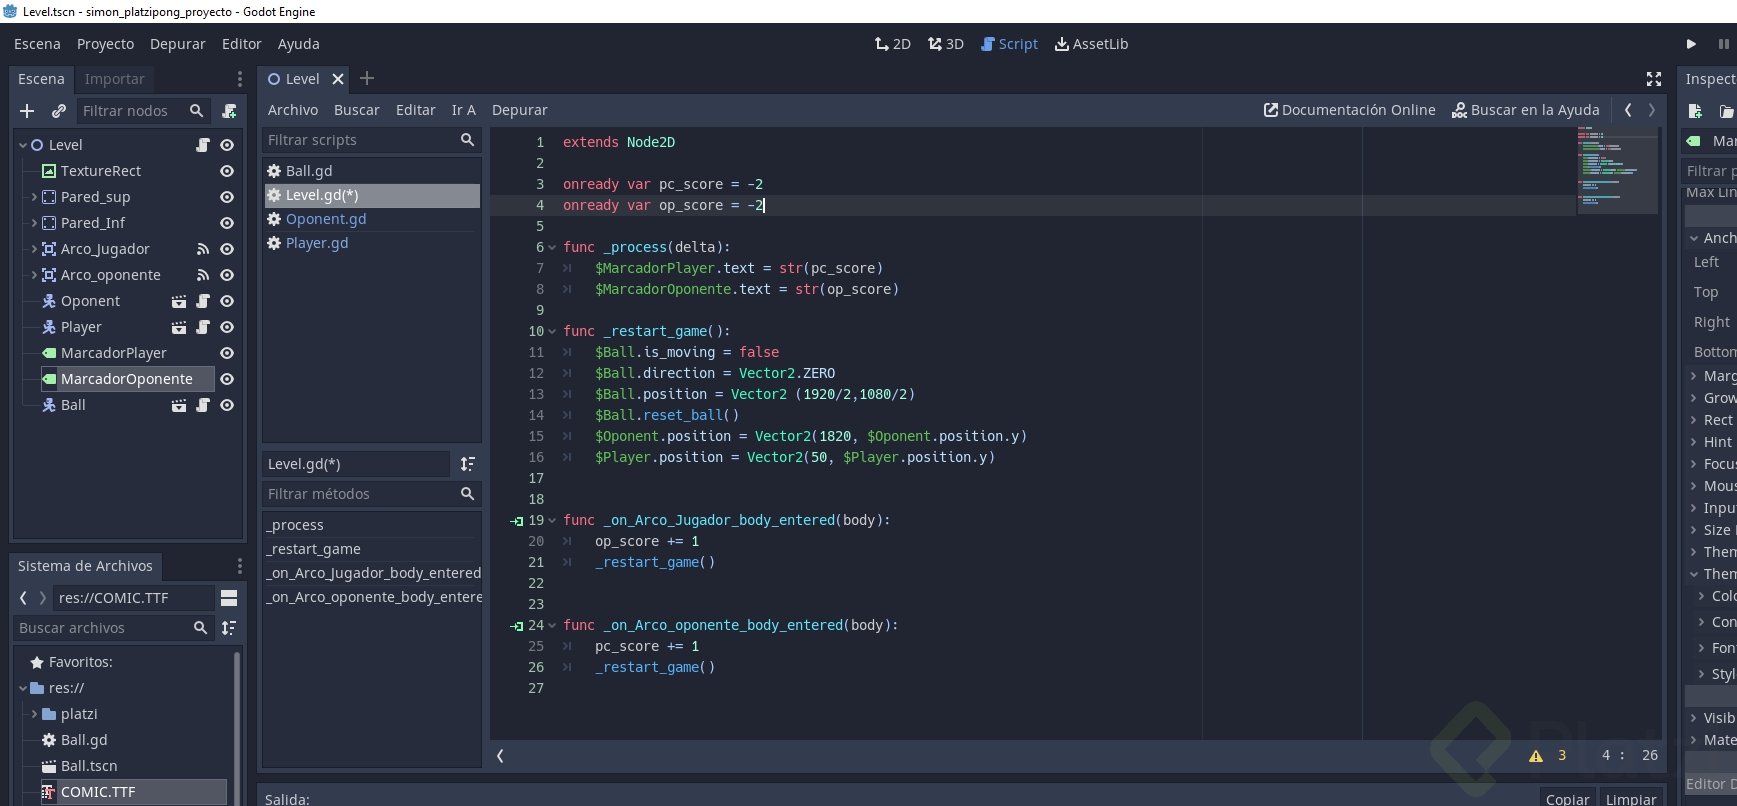Click the warning triangle in status bar

[1536, 756]
